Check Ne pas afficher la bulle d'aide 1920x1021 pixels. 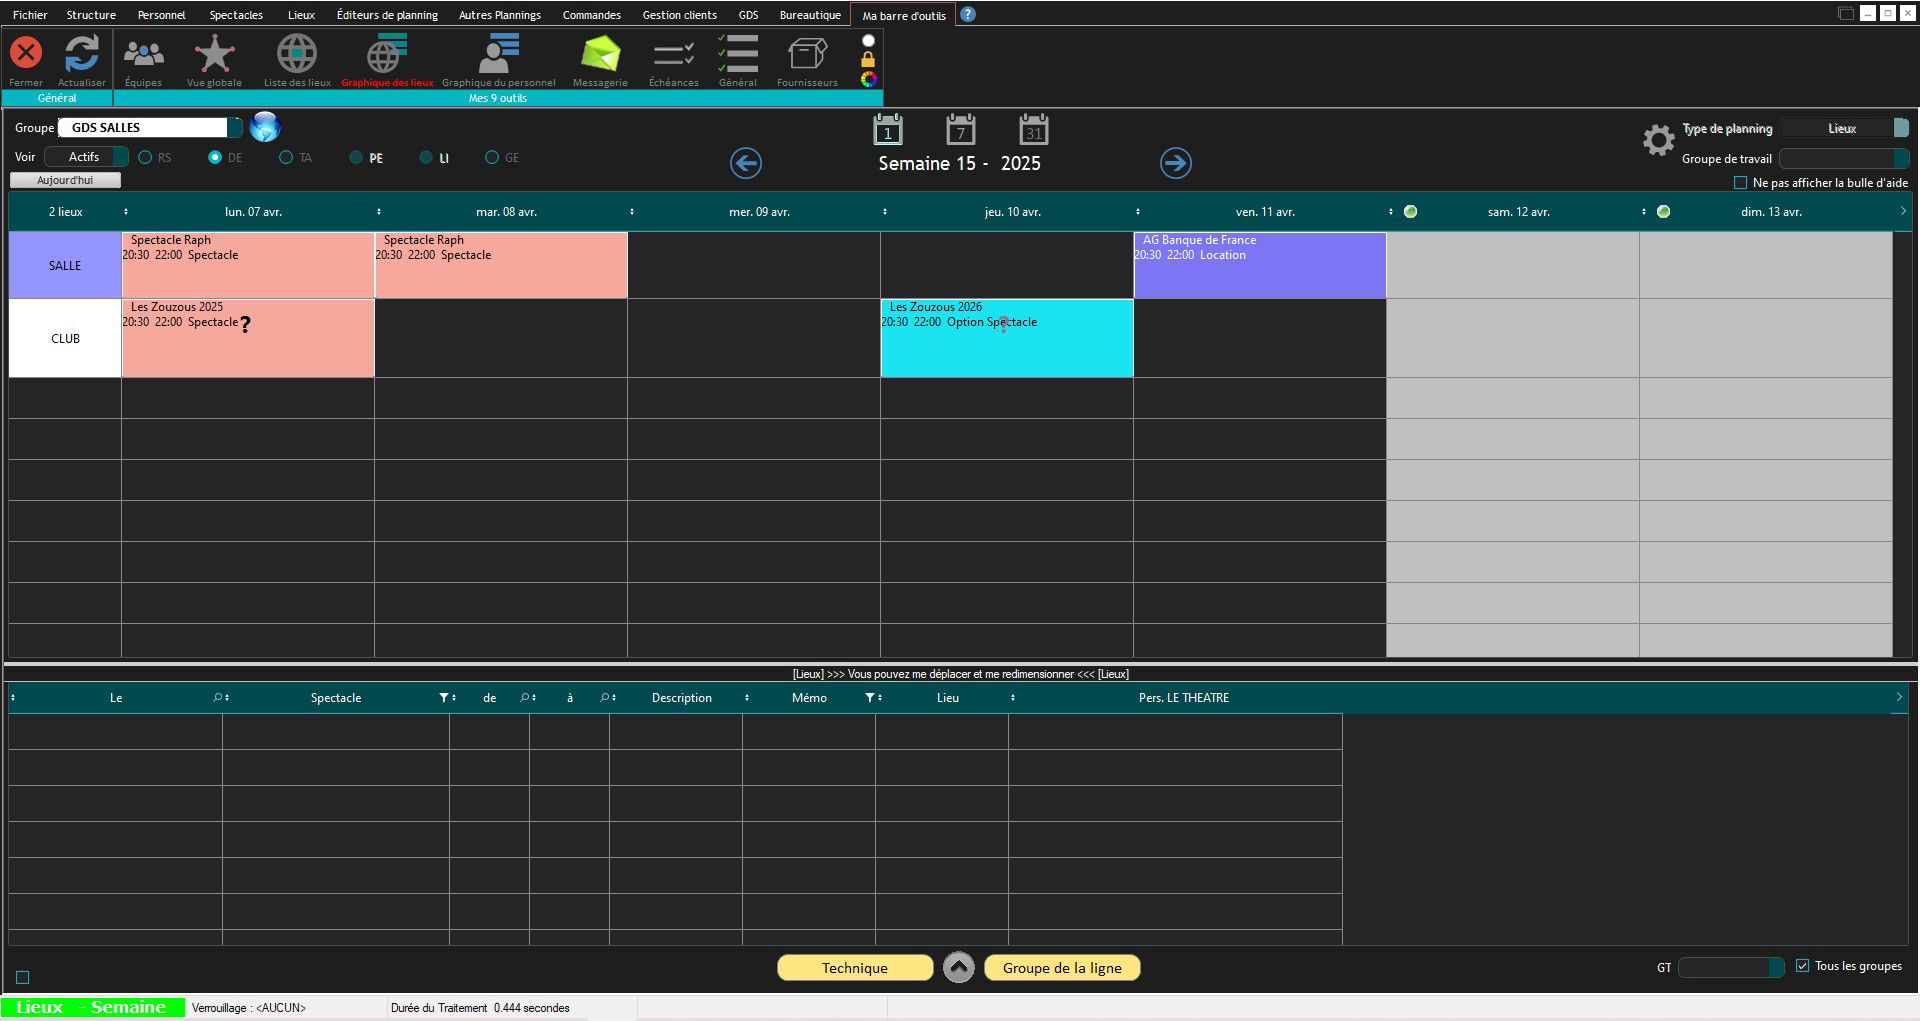[x=1740, y=183]
